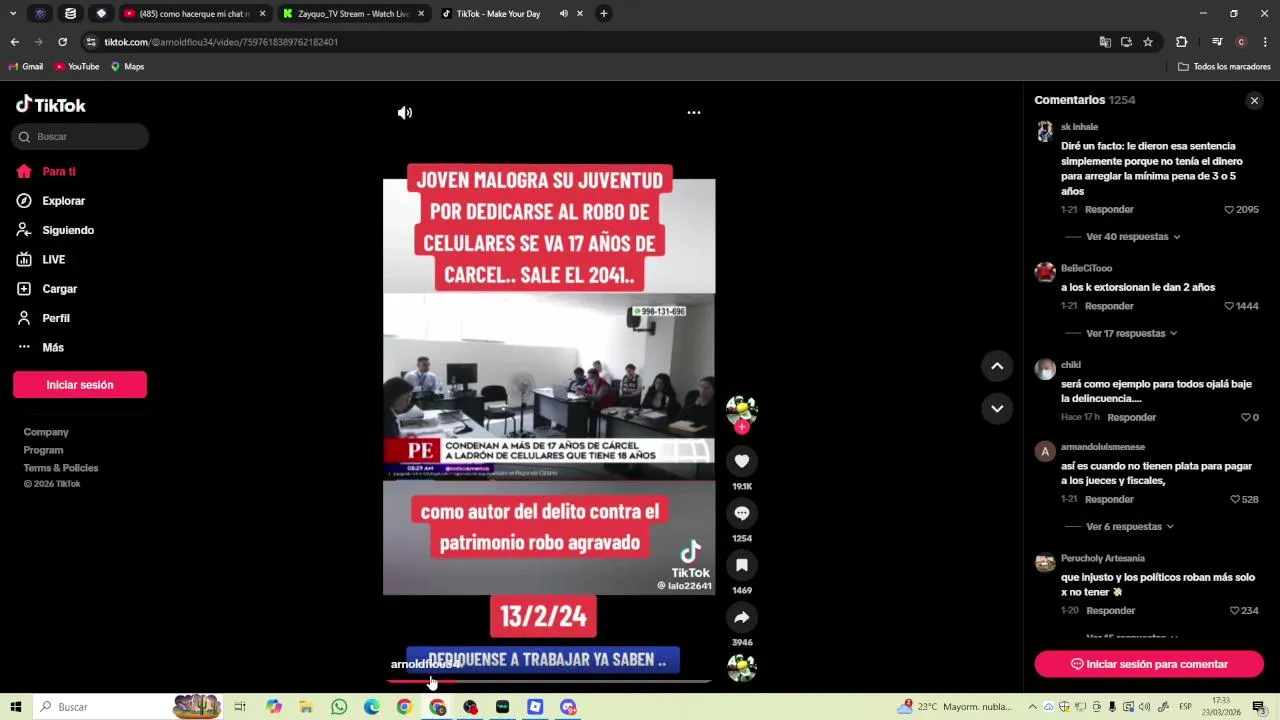The width and height of the screenshot is (1280, 720).
Task: Show hidden system tray icons
Action: pyautogui.click(x=1032, y=707)
